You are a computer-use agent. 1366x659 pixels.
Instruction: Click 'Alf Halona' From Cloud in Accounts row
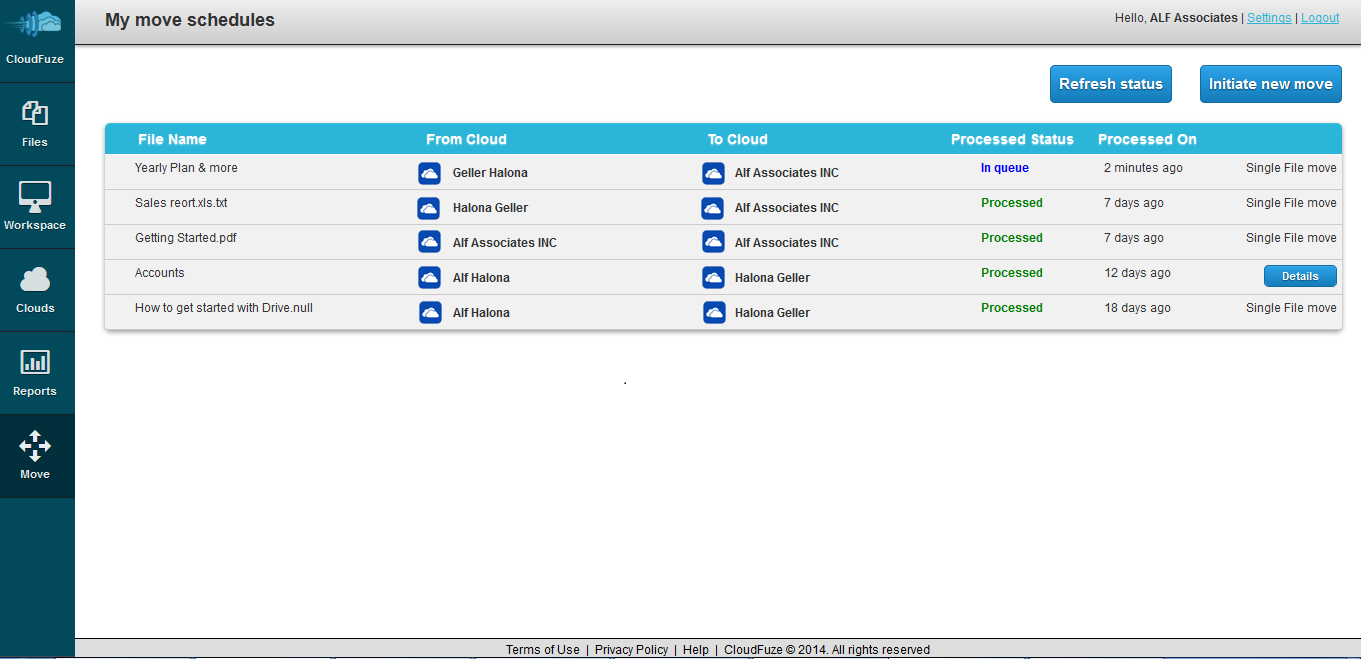tap(481, 278)
